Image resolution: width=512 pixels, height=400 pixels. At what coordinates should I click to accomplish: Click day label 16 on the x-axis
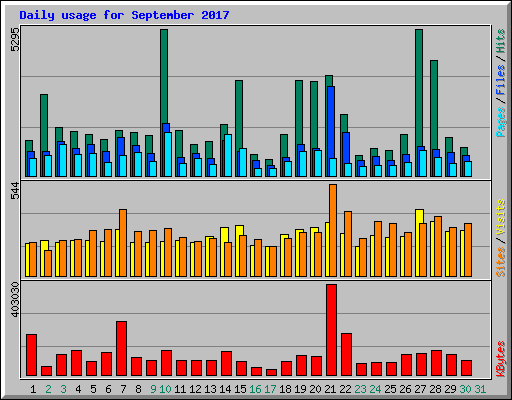point(255,389)
